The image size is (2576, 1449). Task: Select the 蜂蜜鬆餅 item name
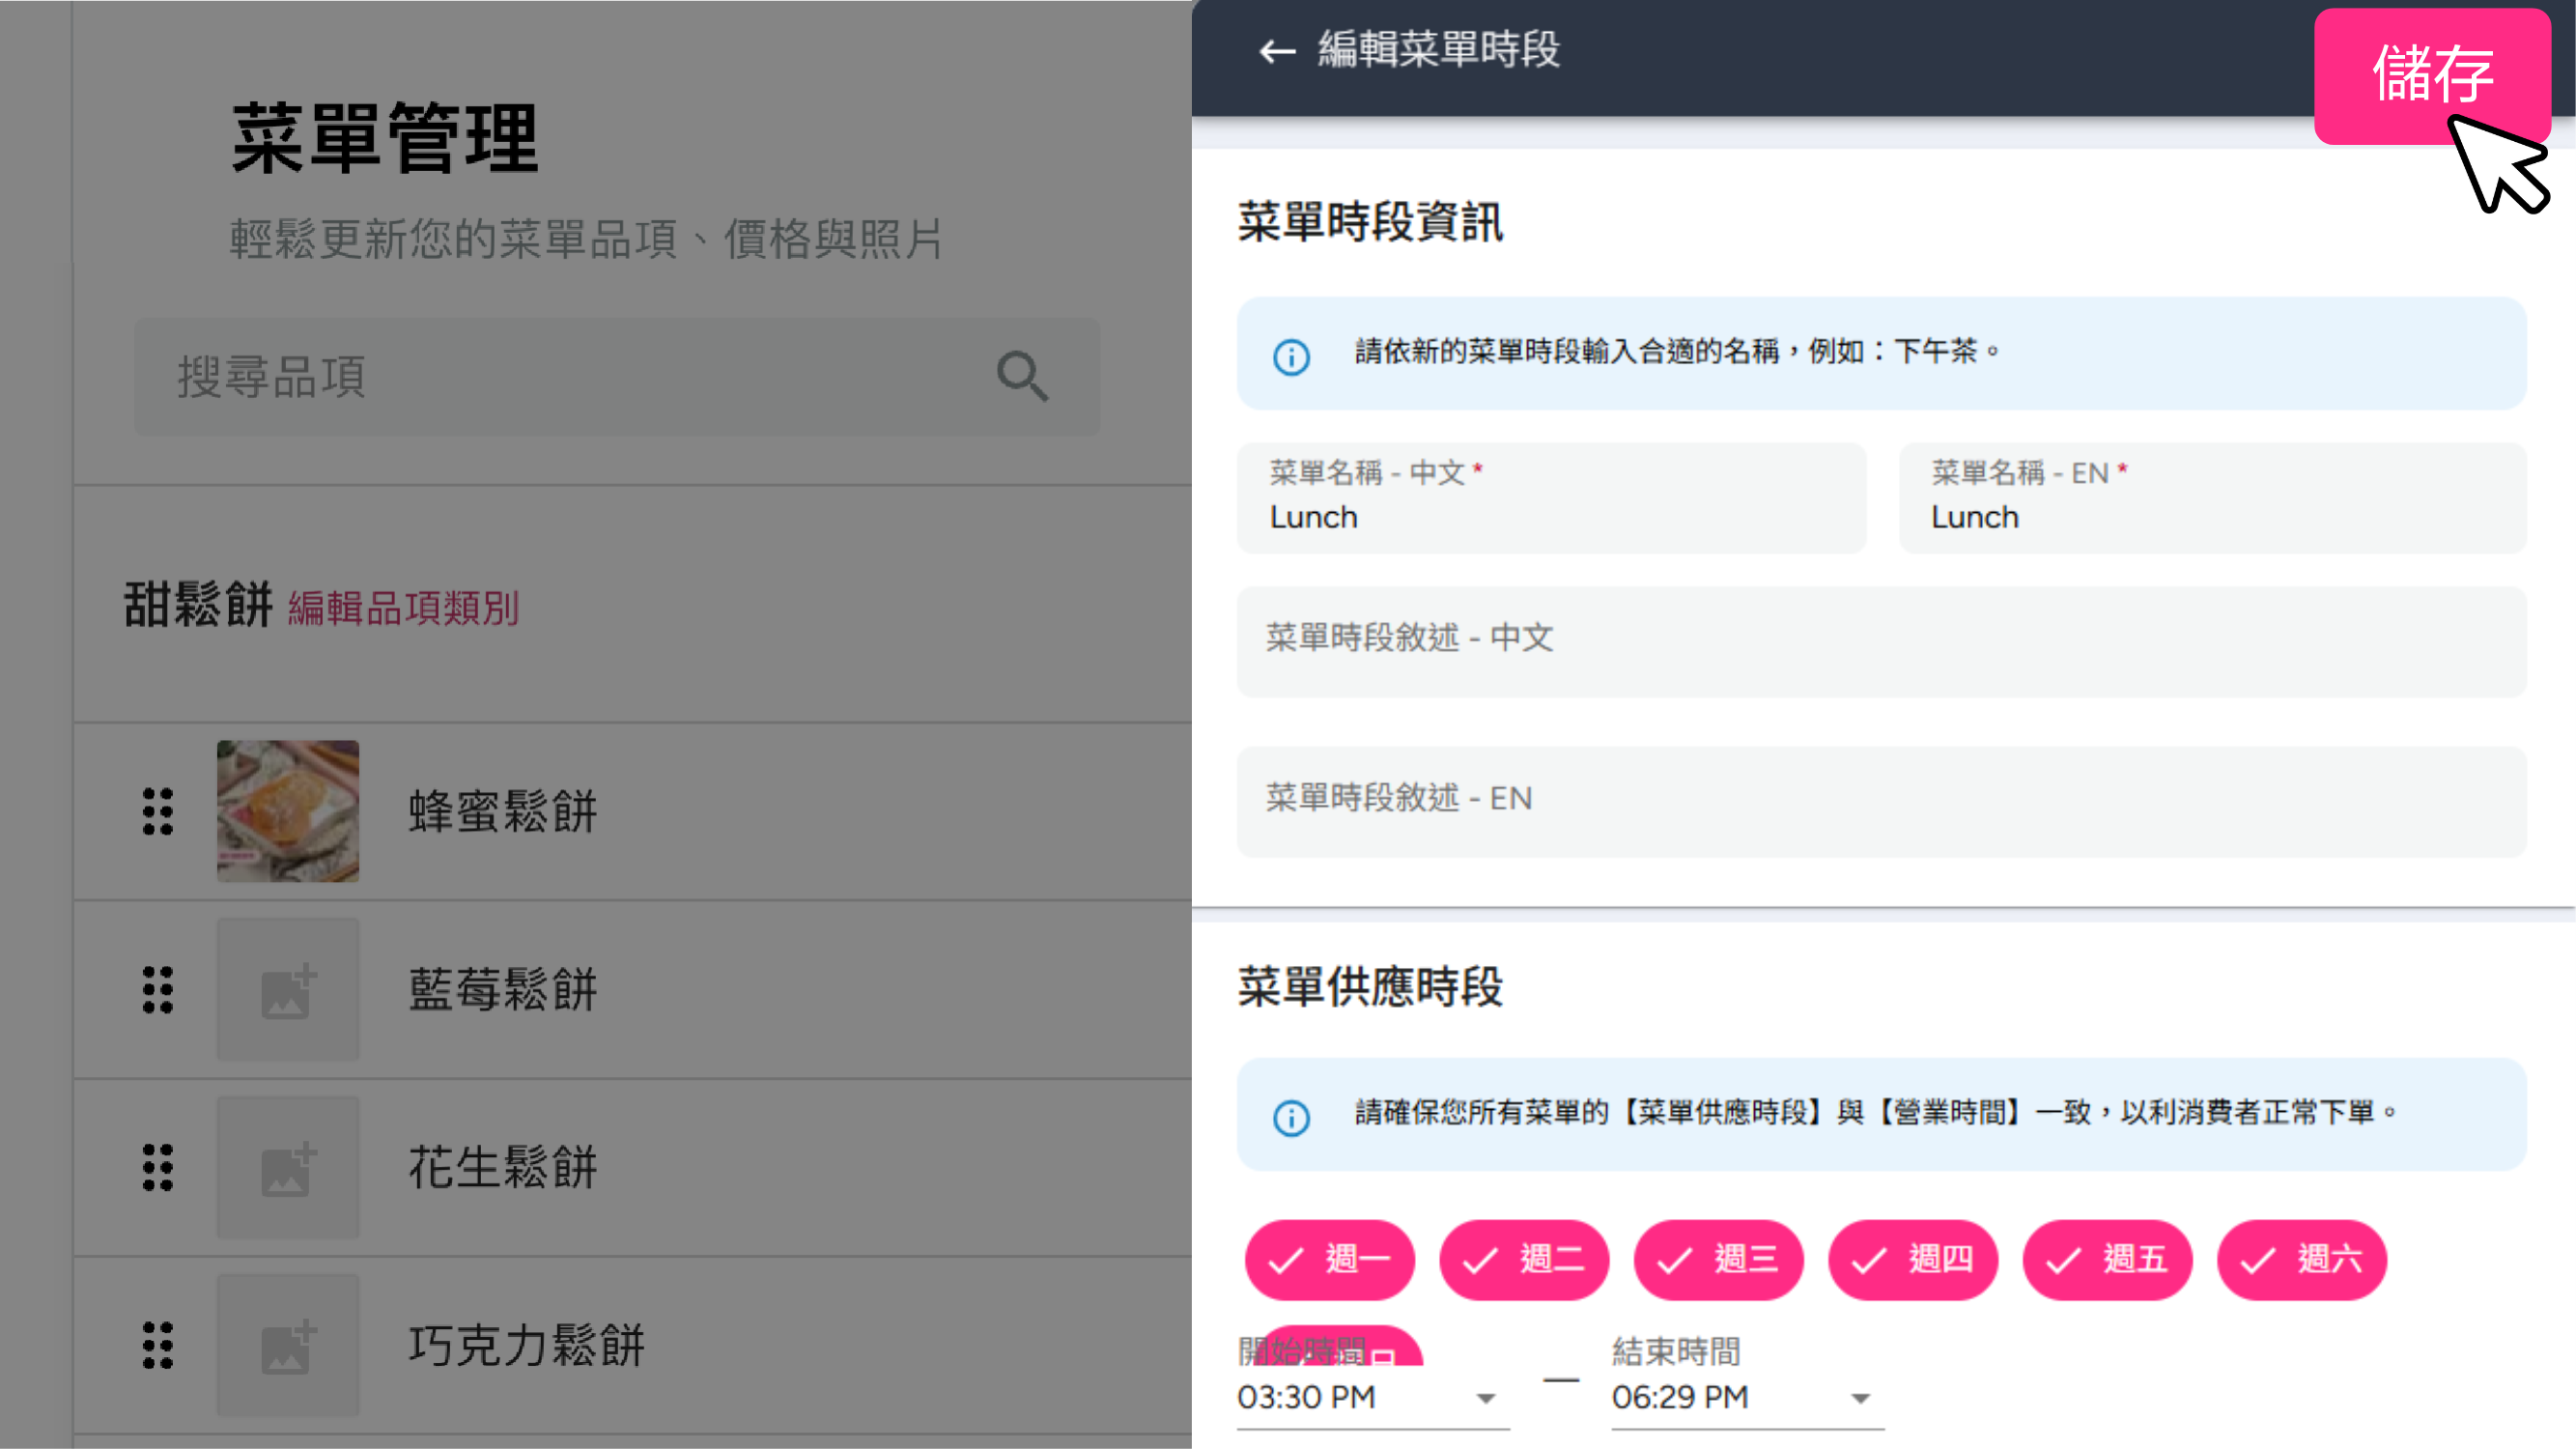(x=502, y=811)
